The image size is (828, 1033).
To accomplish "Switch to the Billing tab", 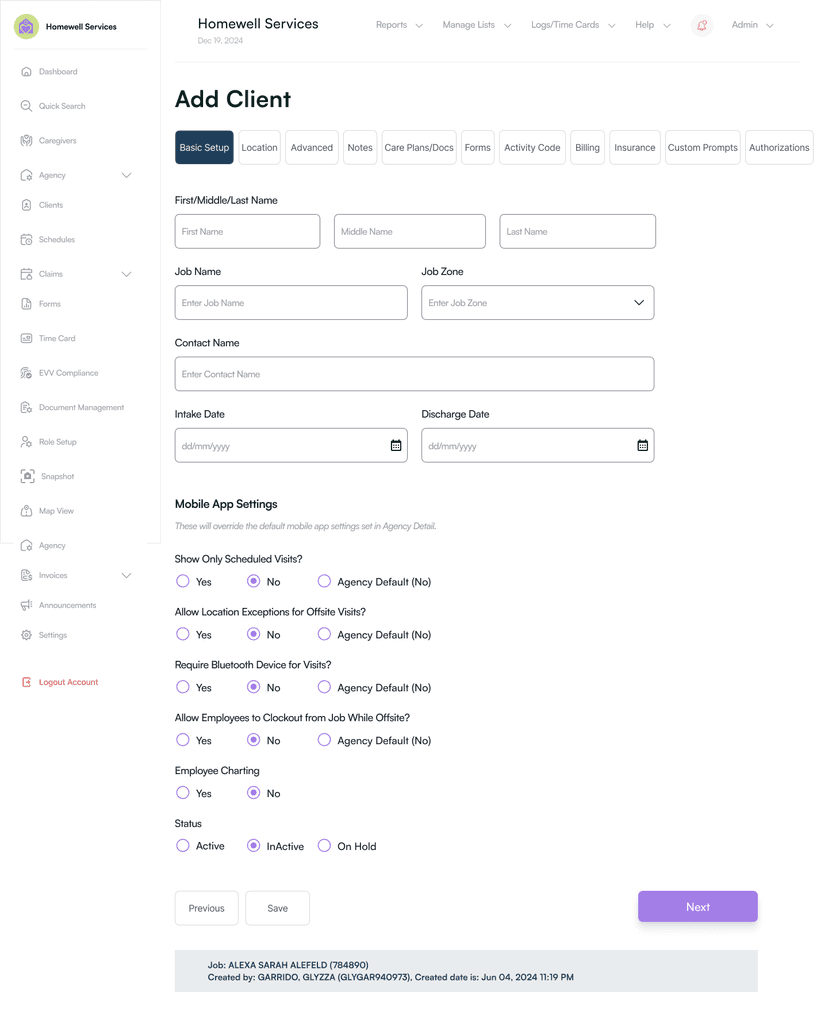I will 587,148.
